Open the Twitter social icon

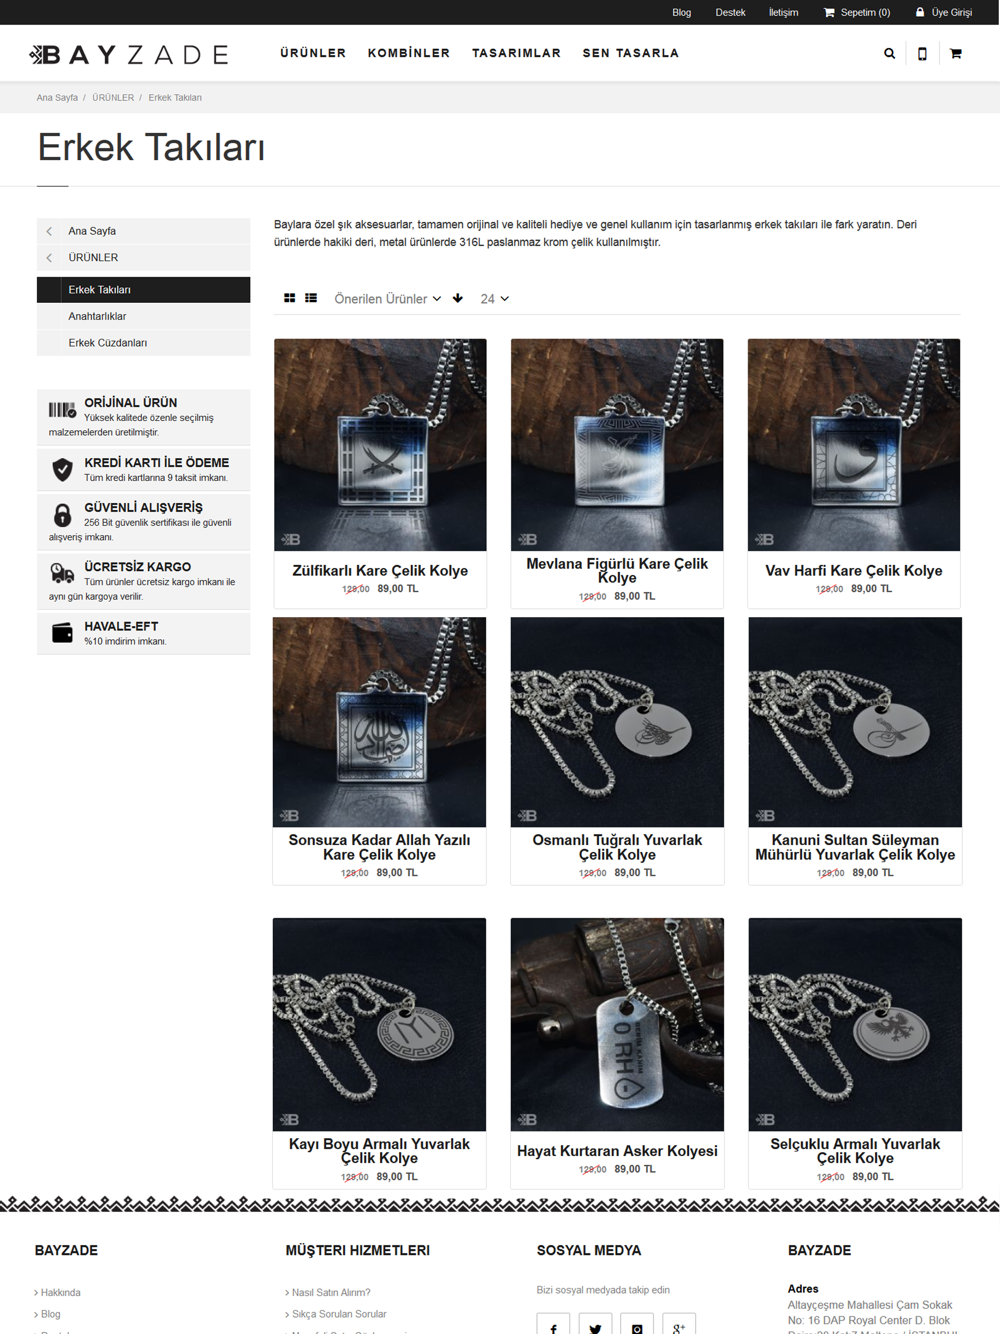click(x=595, y=1324)
